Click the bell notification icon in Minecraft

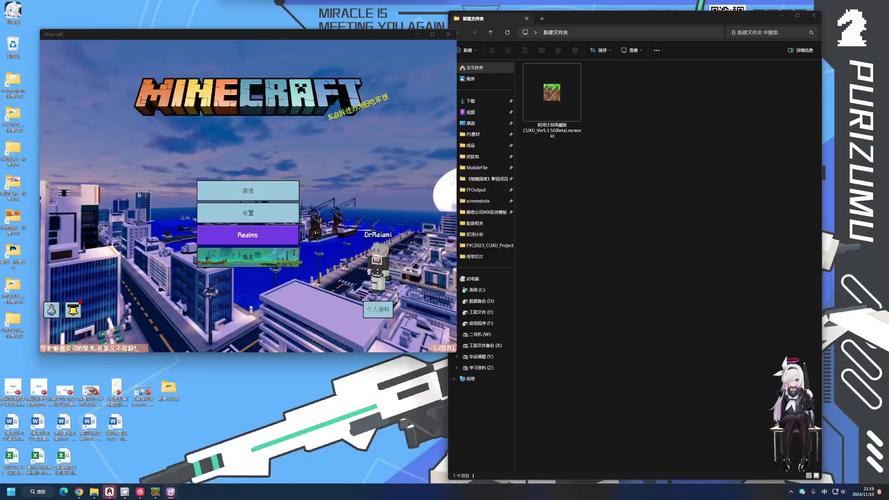coord(73,310)
